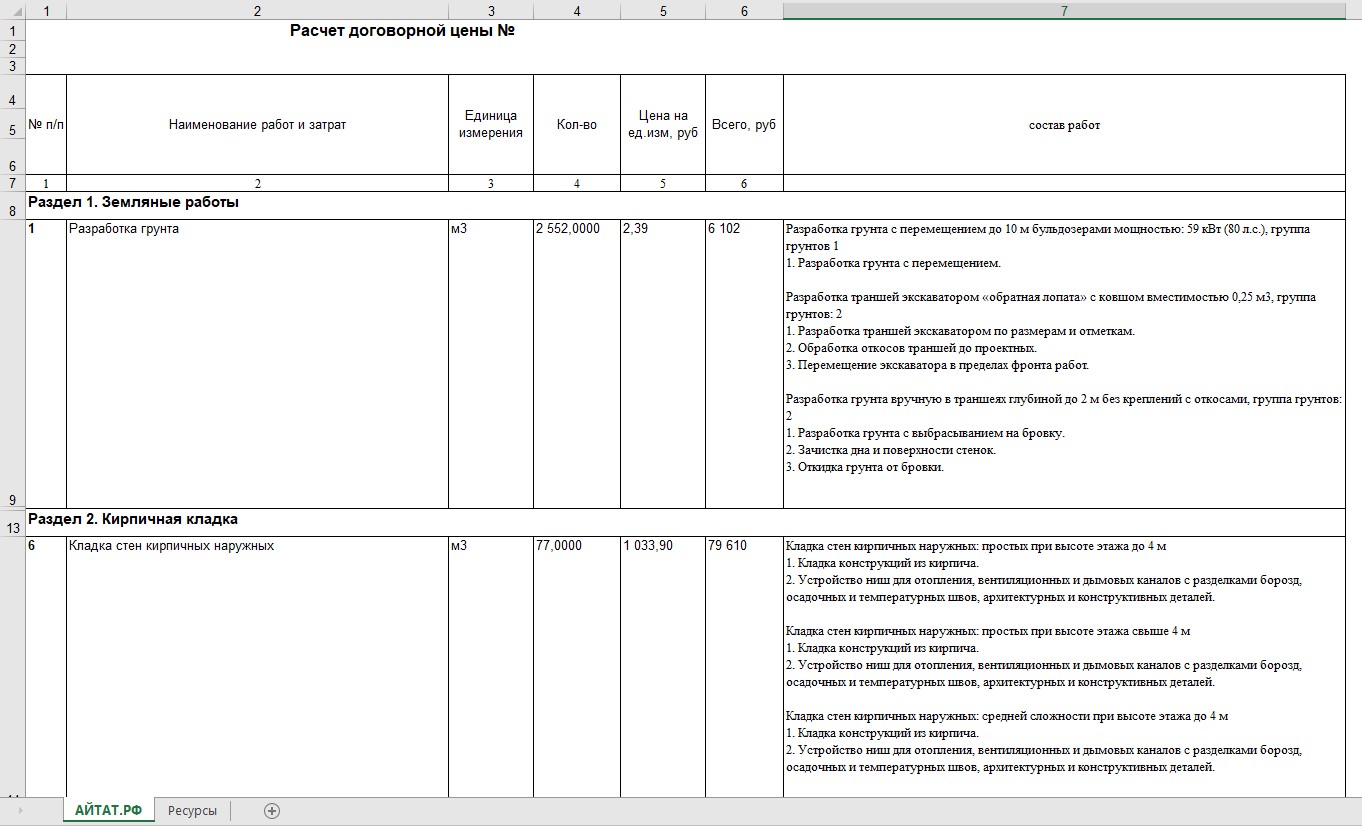The height and width of the screenshot is (826, 1362).
Task: Click title cell 'Расчет договорной цены №'
Action: [402, 30]
